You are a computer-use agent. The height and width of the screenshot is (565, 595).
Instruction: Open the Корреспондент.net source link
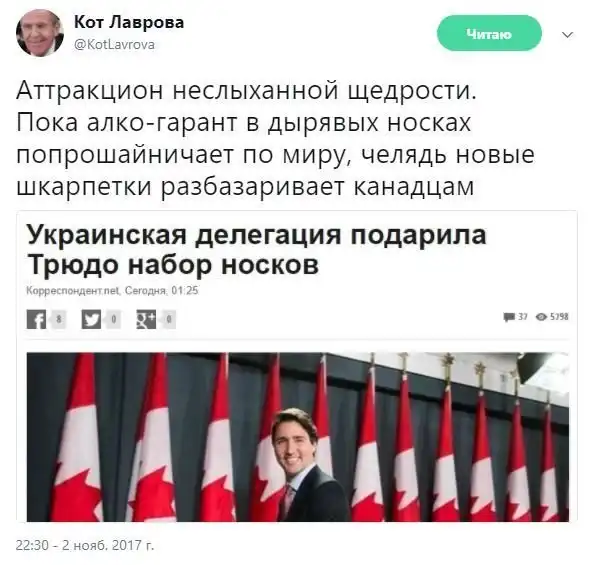pos(73,291)
